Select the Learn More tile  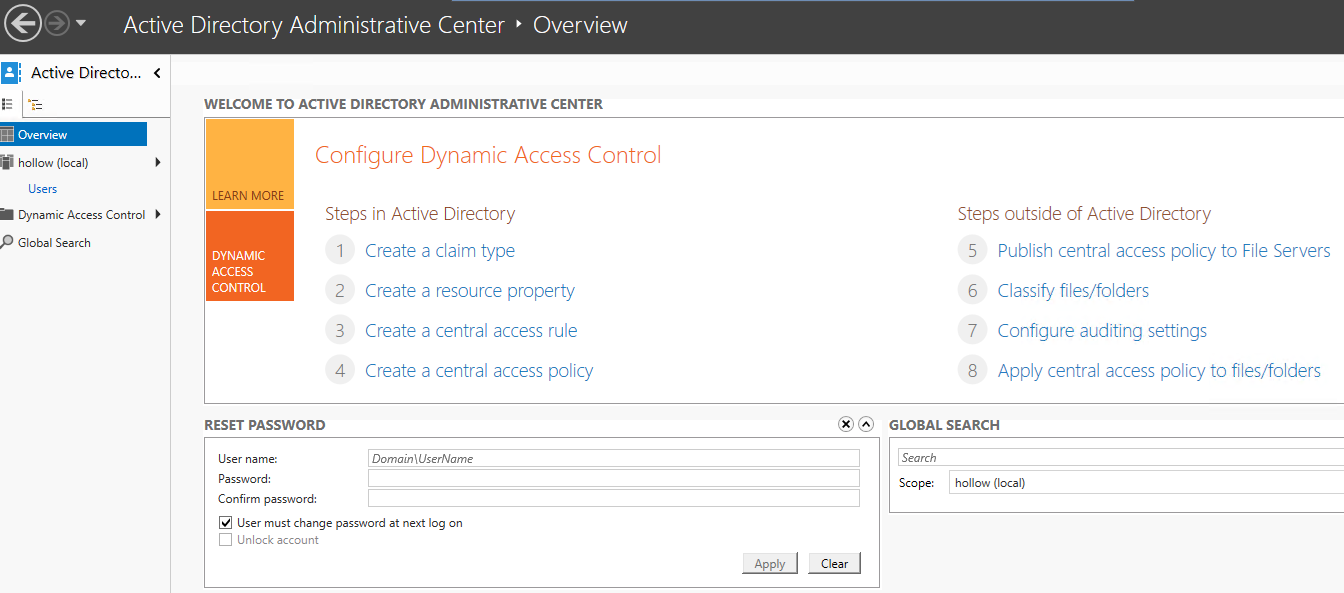coord(249,165)
